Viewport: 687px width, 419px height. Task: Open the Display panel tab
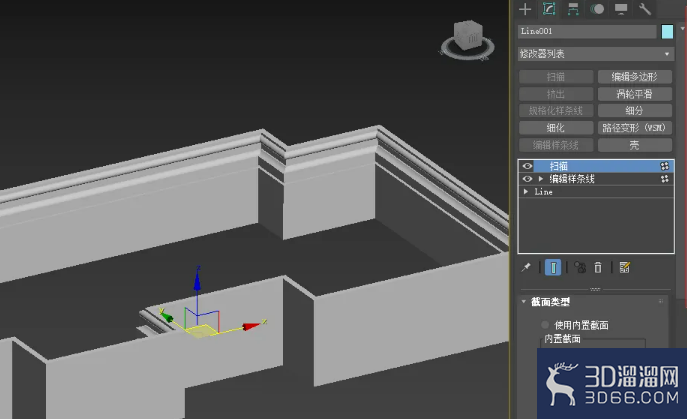[x=621, y=9]
